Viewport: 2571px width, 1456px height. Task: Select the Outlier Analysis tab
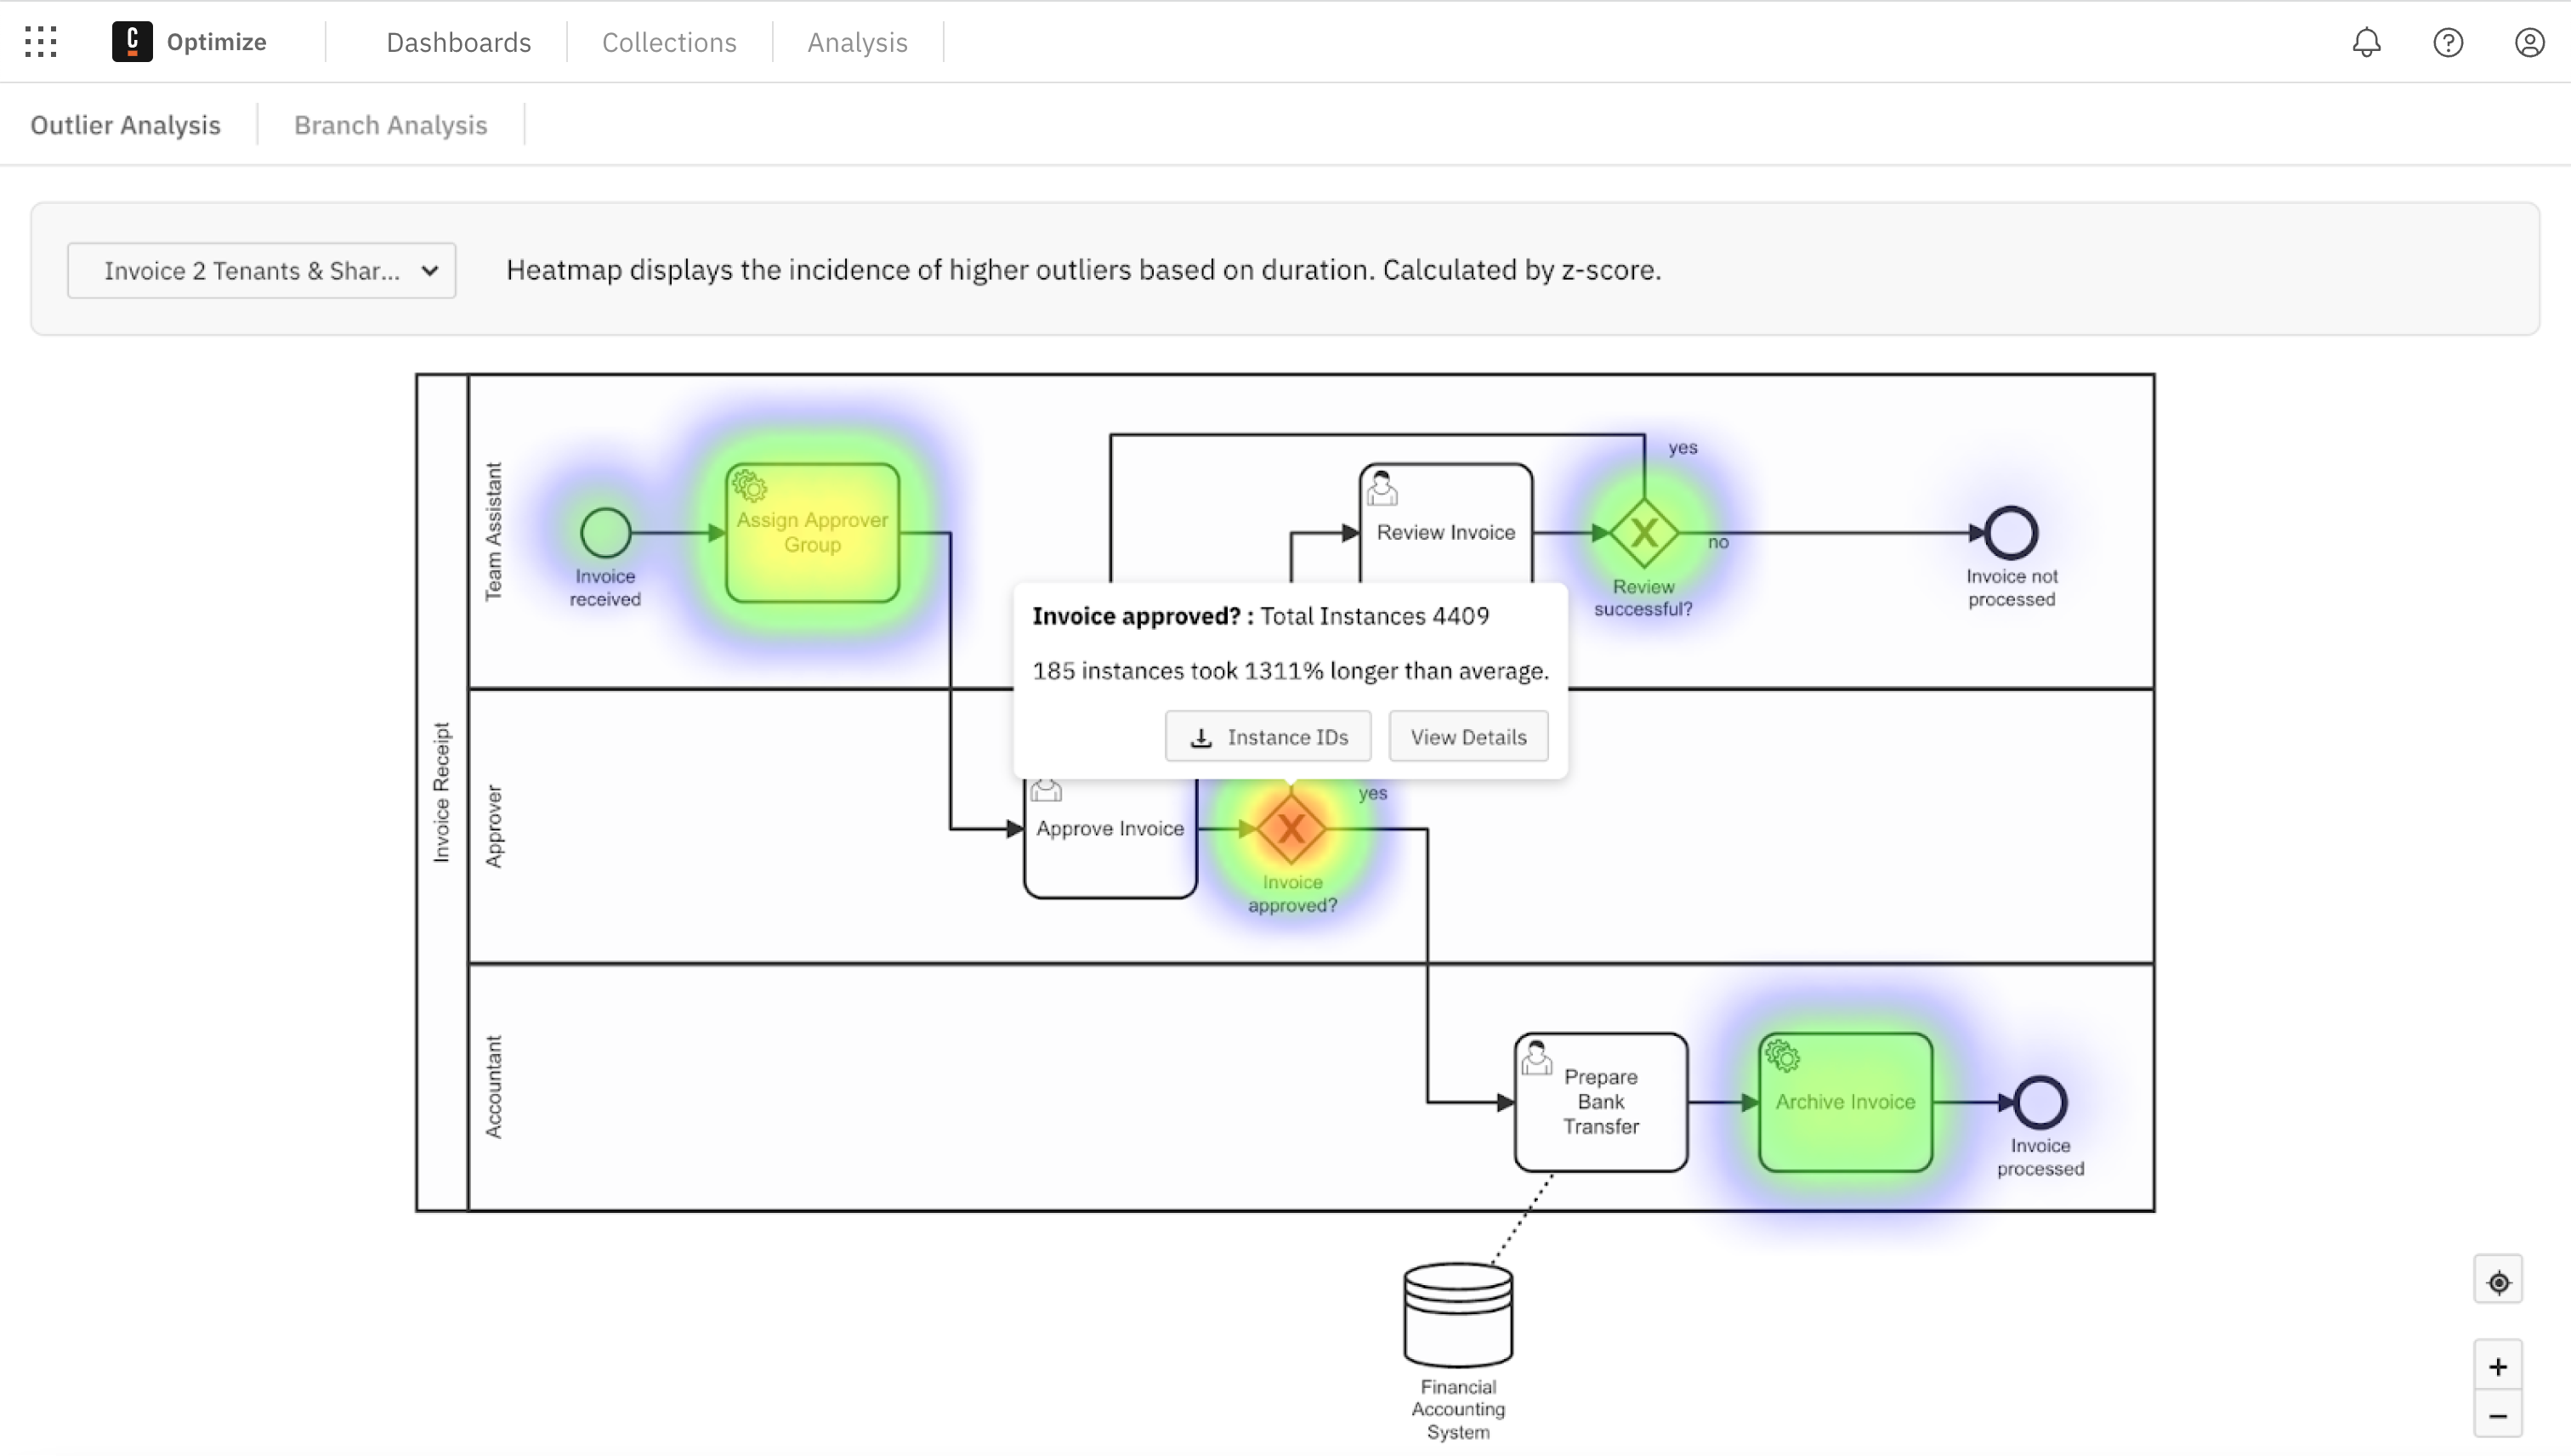pos(125,123)
